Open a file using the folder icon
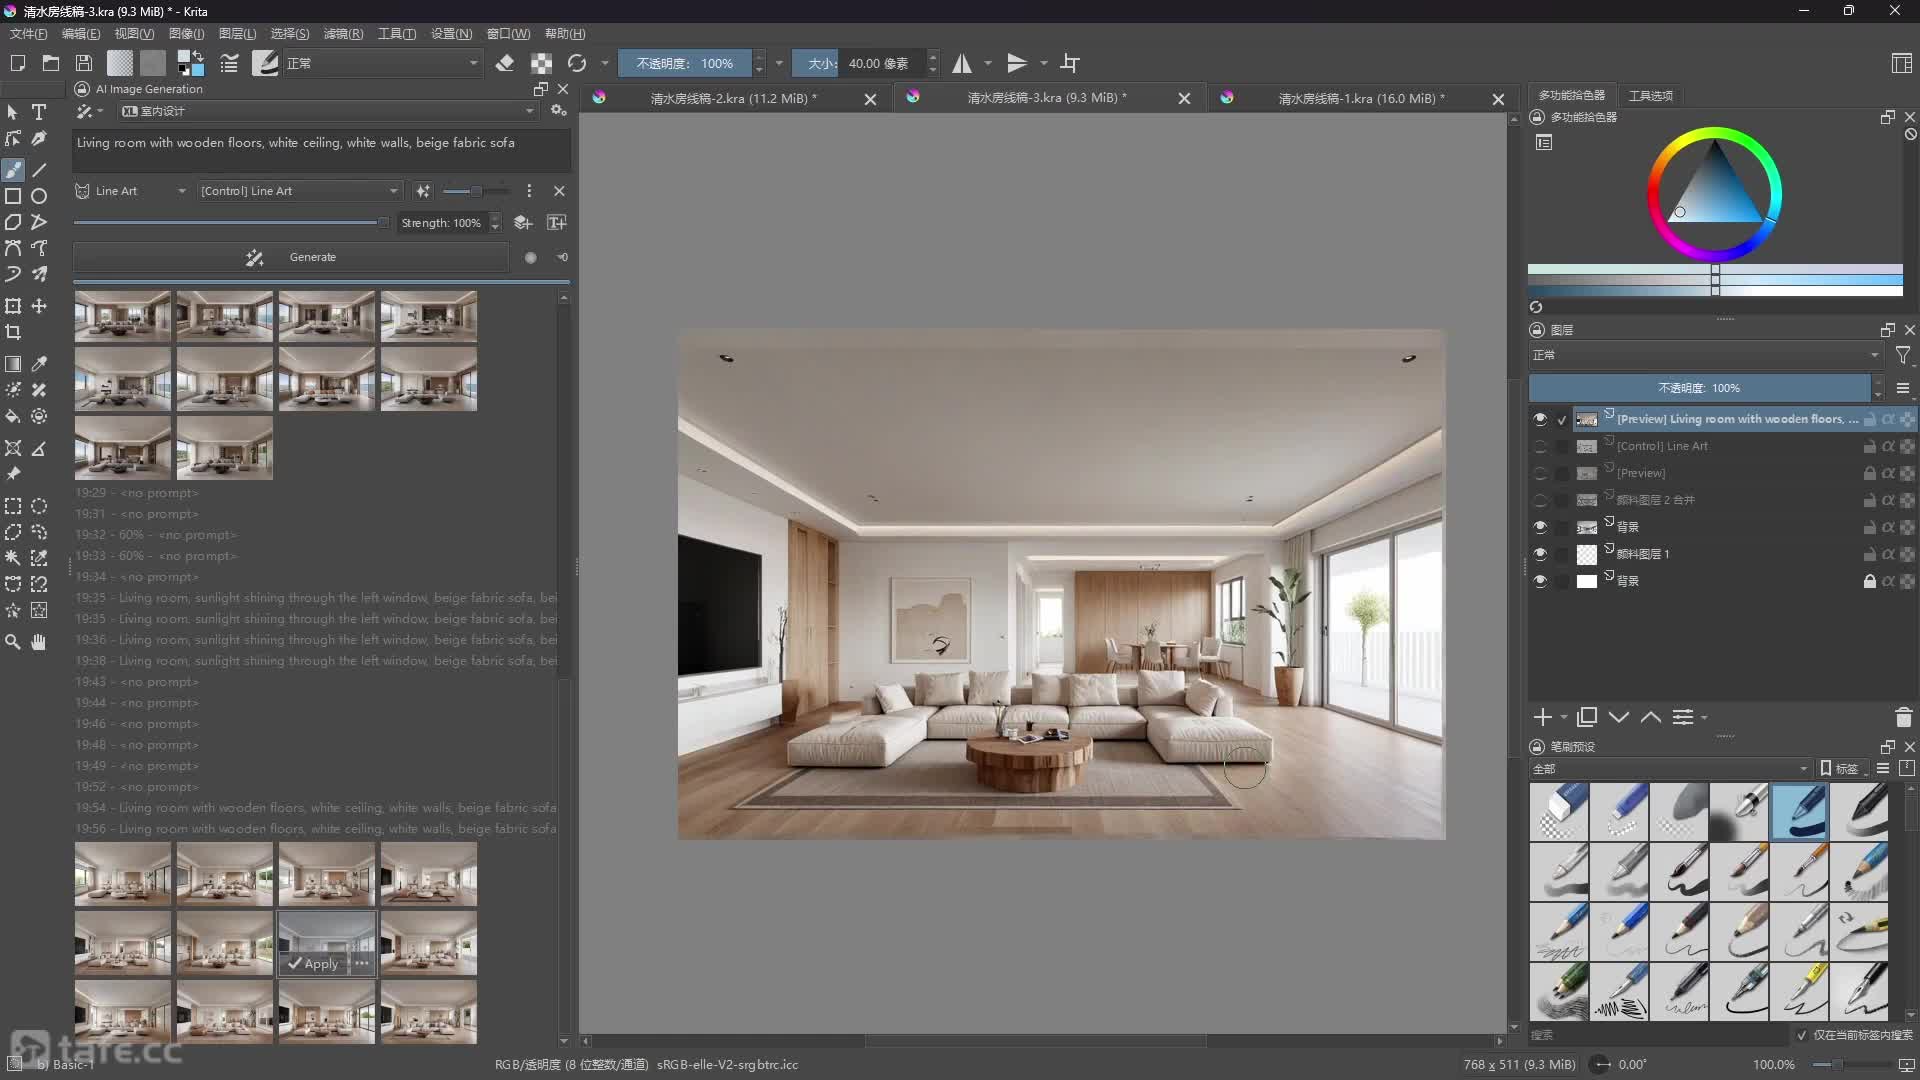The image size is (1920, 1080). click(51, 63)
